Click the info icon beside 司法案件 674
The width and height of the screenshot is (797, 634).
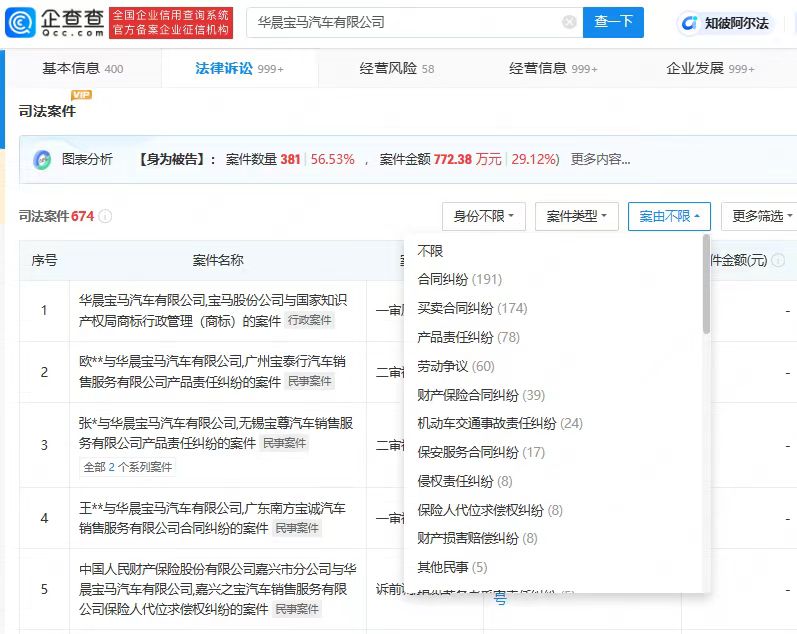(x=105, y=216)
